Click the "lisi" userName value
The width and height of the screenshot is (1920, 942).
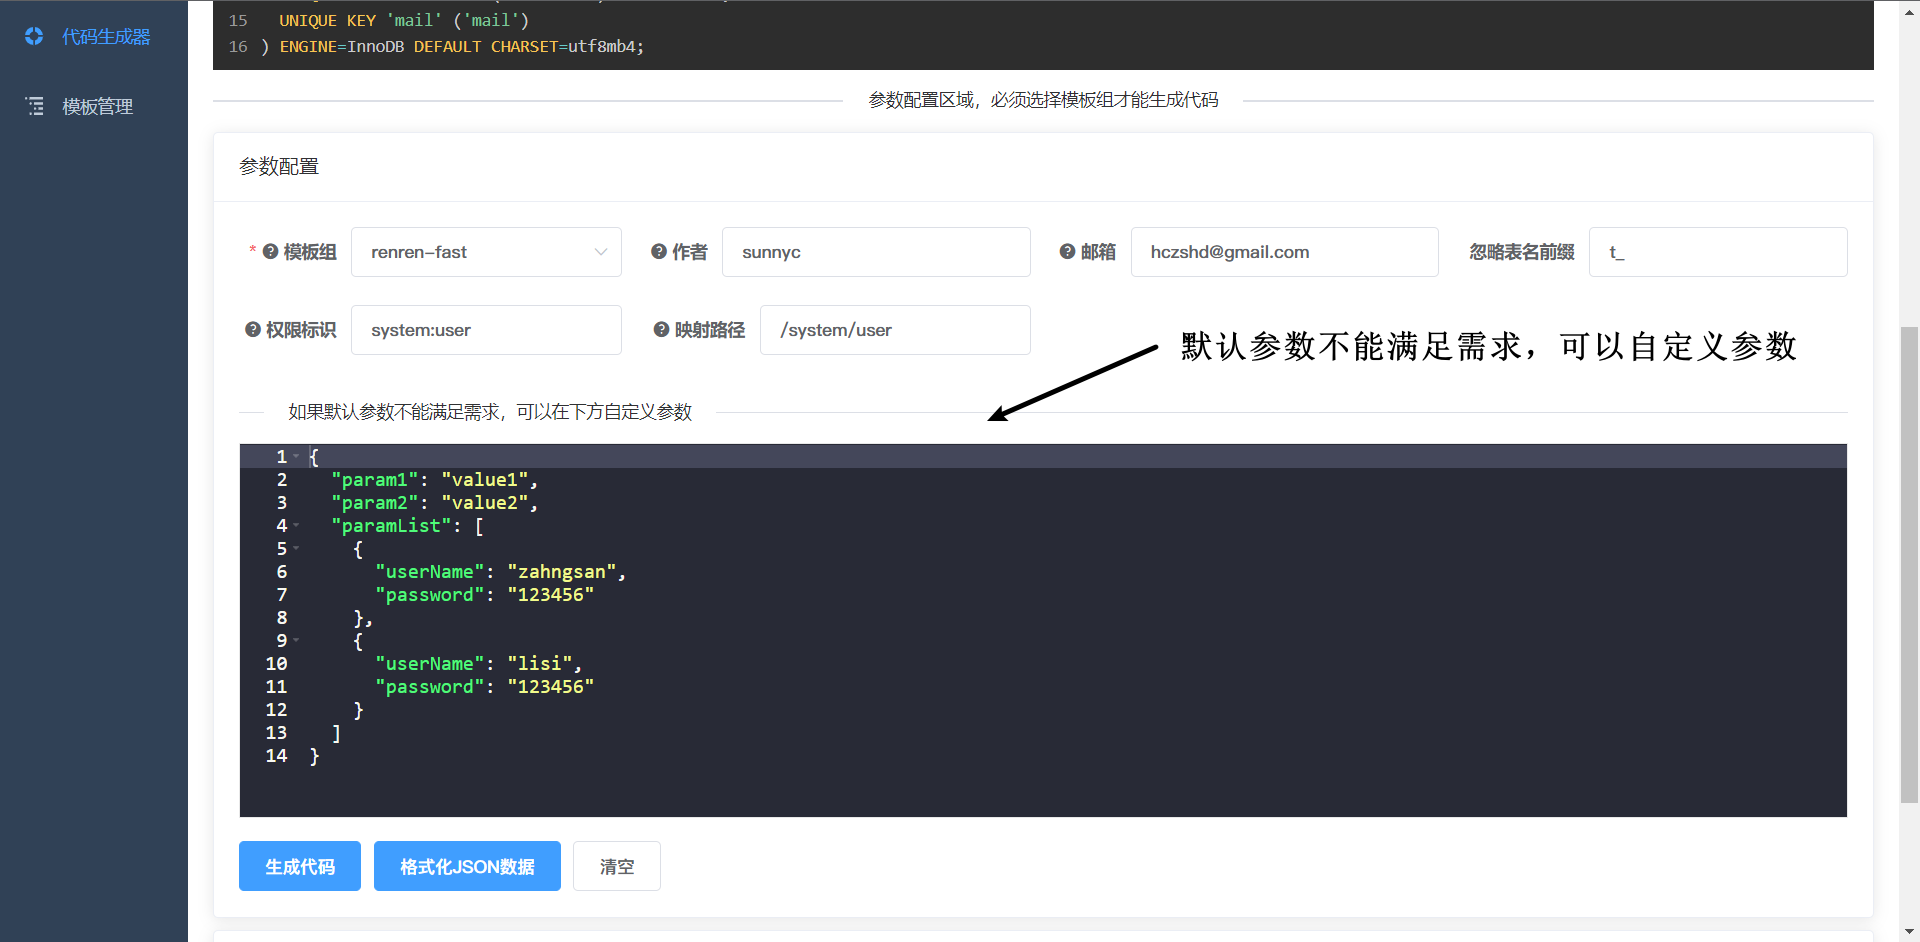point(540,664)
